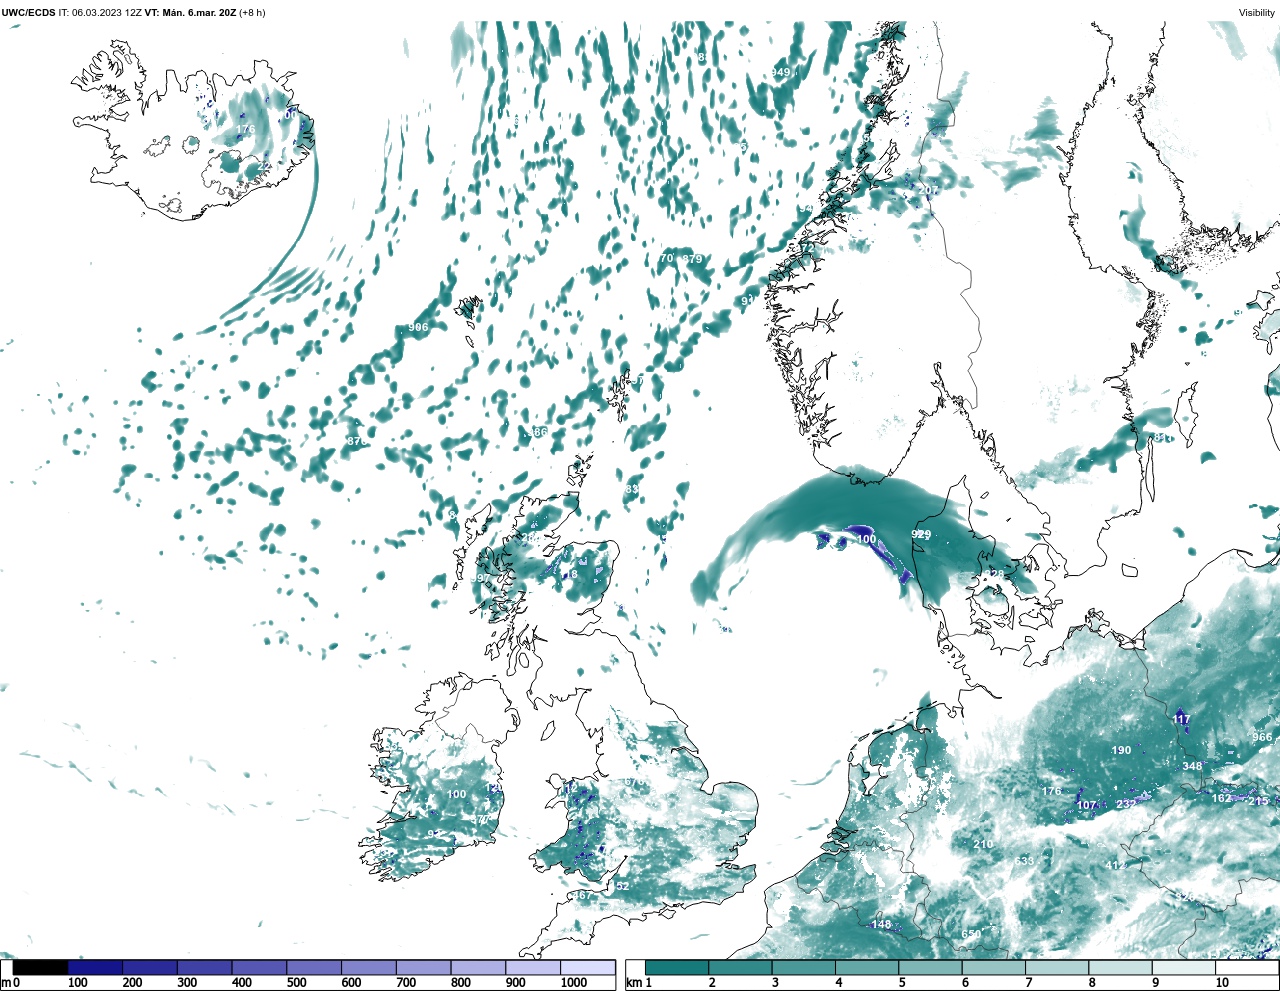Click the 'km' unit label on the legend
This screenshot has height=991, width=1280.
(x=634, y=983)
